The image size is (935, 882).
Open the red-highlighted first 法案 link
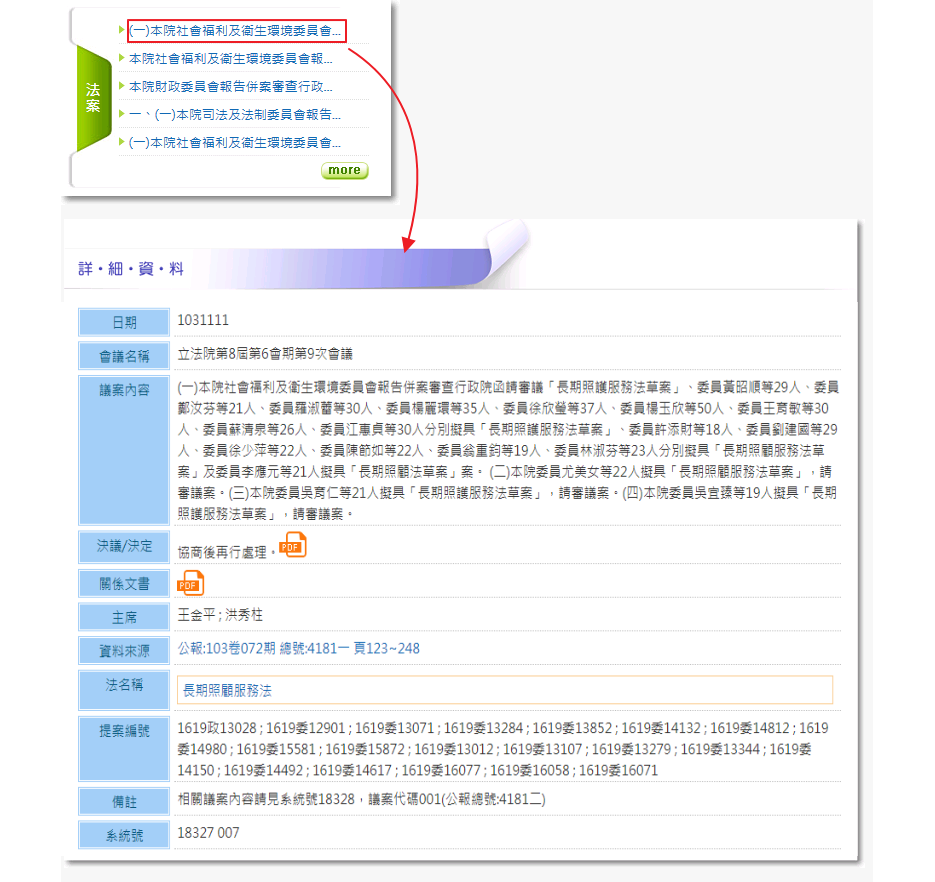(x=235, y=31)
